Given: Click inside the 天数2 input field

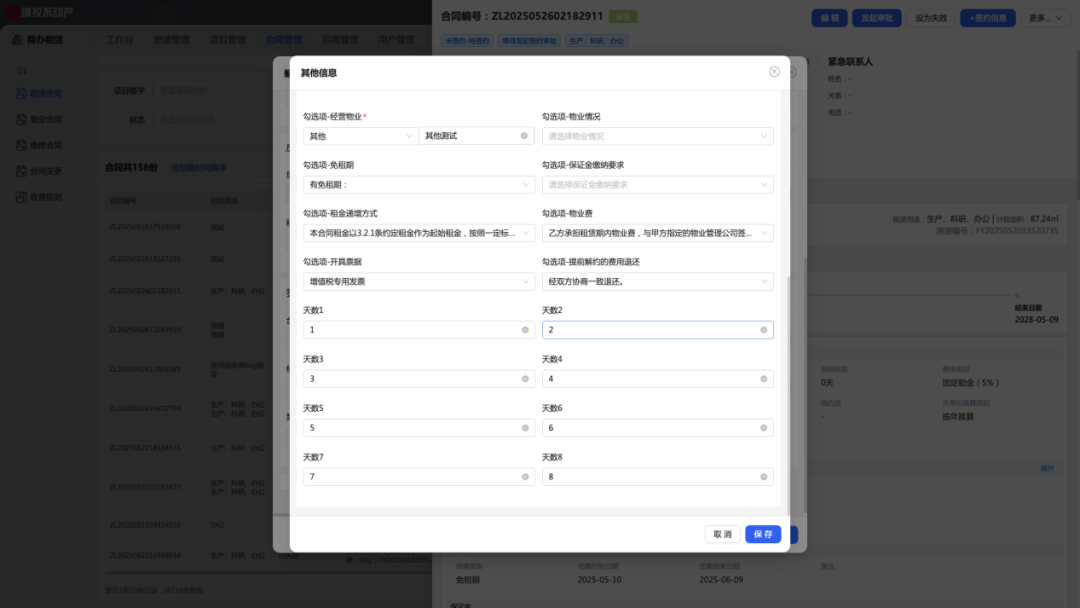Looking at the screenshot, I should (657, 329).
